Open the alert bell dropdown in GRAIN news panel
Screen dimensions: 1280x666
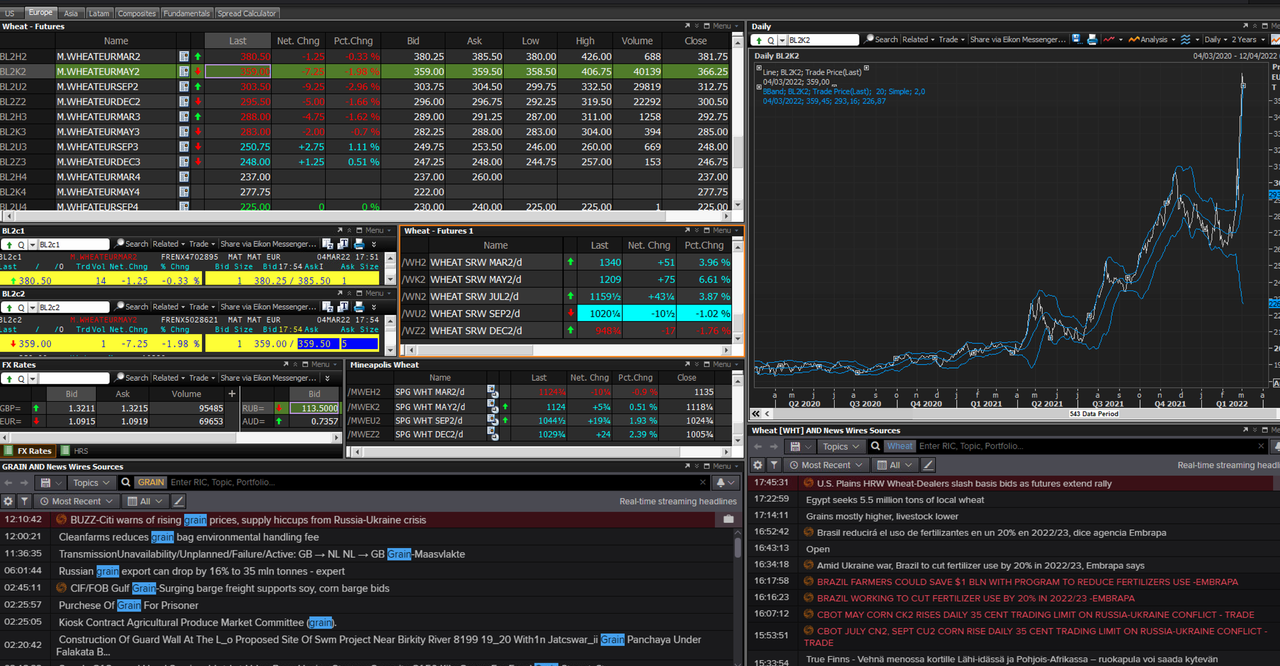pyautogui.click(x=725, y=482)
